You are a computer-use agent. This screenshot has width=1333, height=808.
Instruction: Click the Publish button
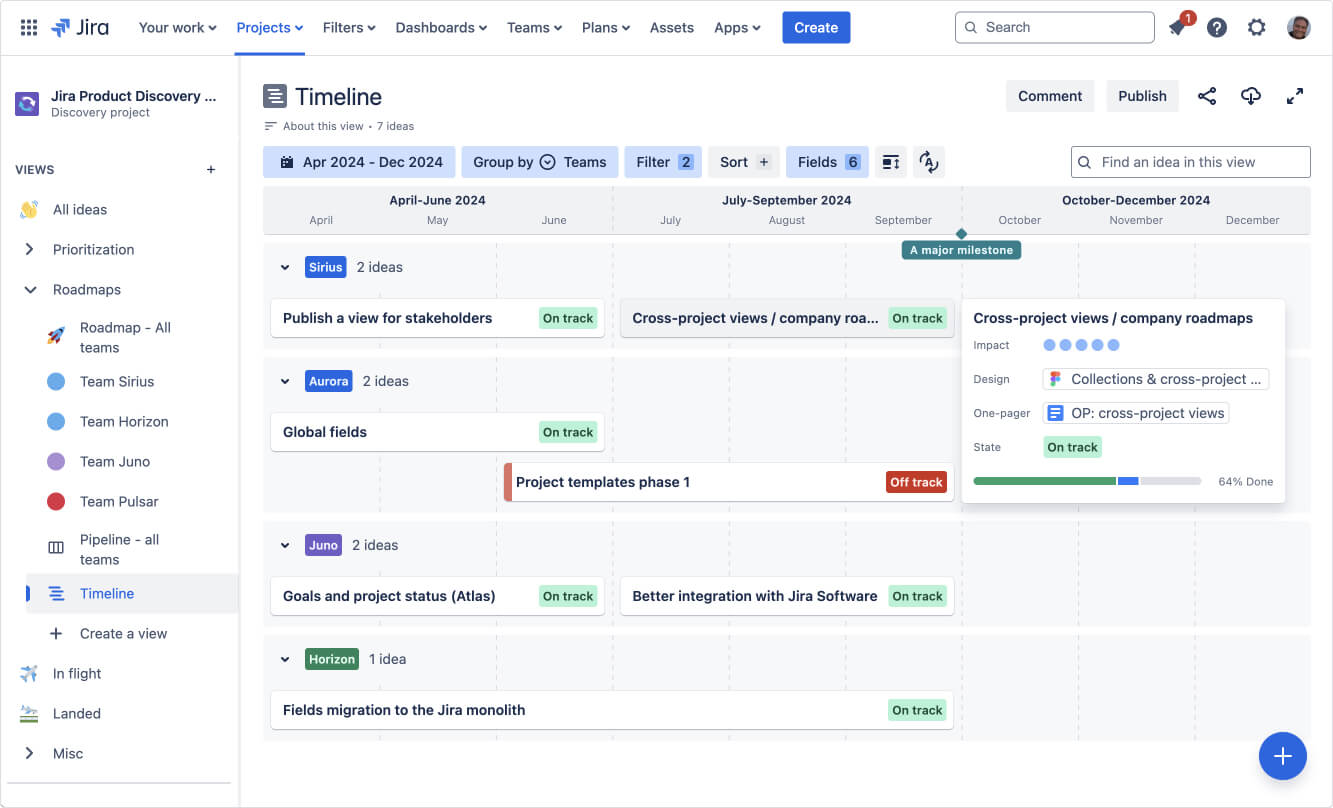point(1142,95)
